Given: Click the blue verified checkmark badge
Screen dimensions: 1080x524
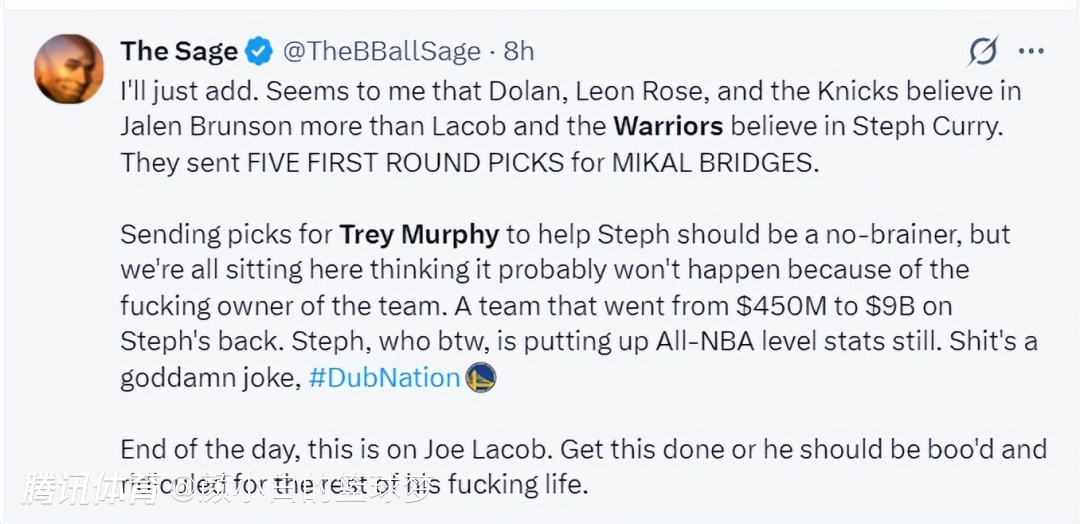Looking at the screenshot, I should 259,51.
